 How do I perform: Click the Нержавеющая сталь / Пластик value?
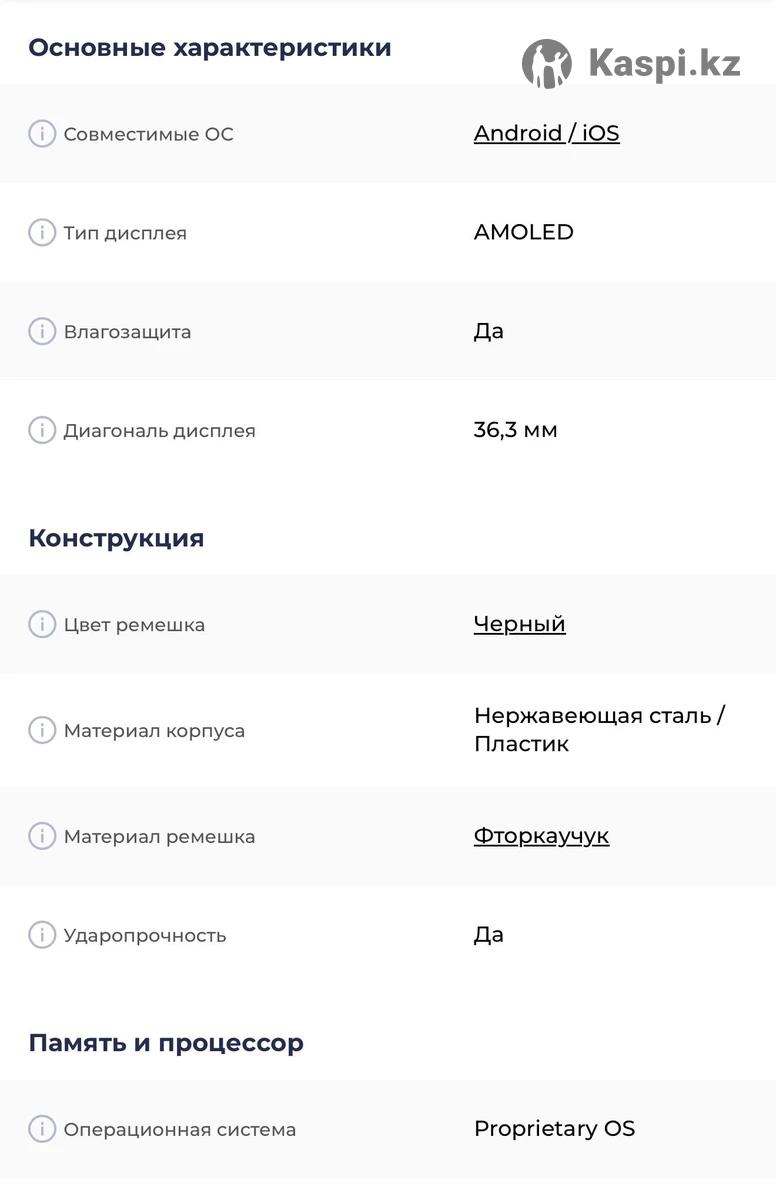(x=598, y=730)
